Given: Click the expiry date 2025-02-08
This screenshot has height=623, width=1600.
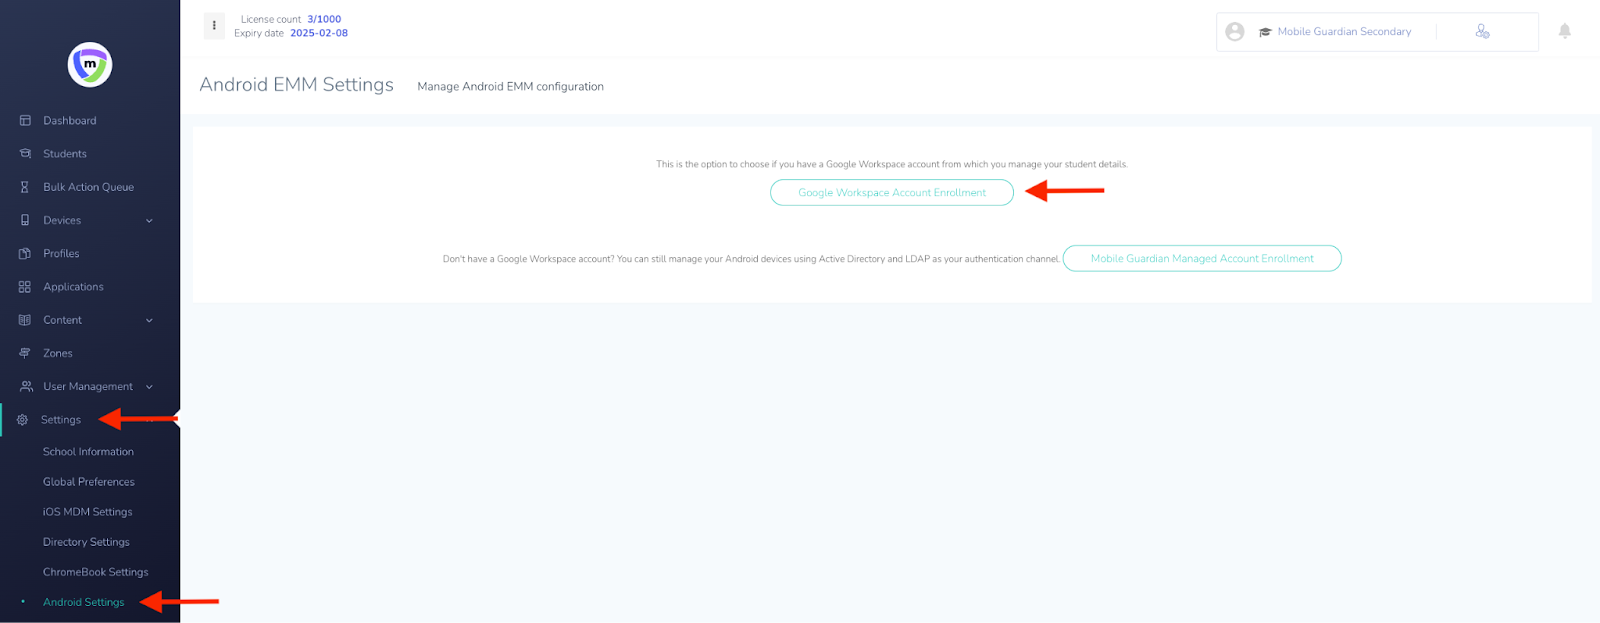Looking at the screenshot, I should (x=319, y=33).
